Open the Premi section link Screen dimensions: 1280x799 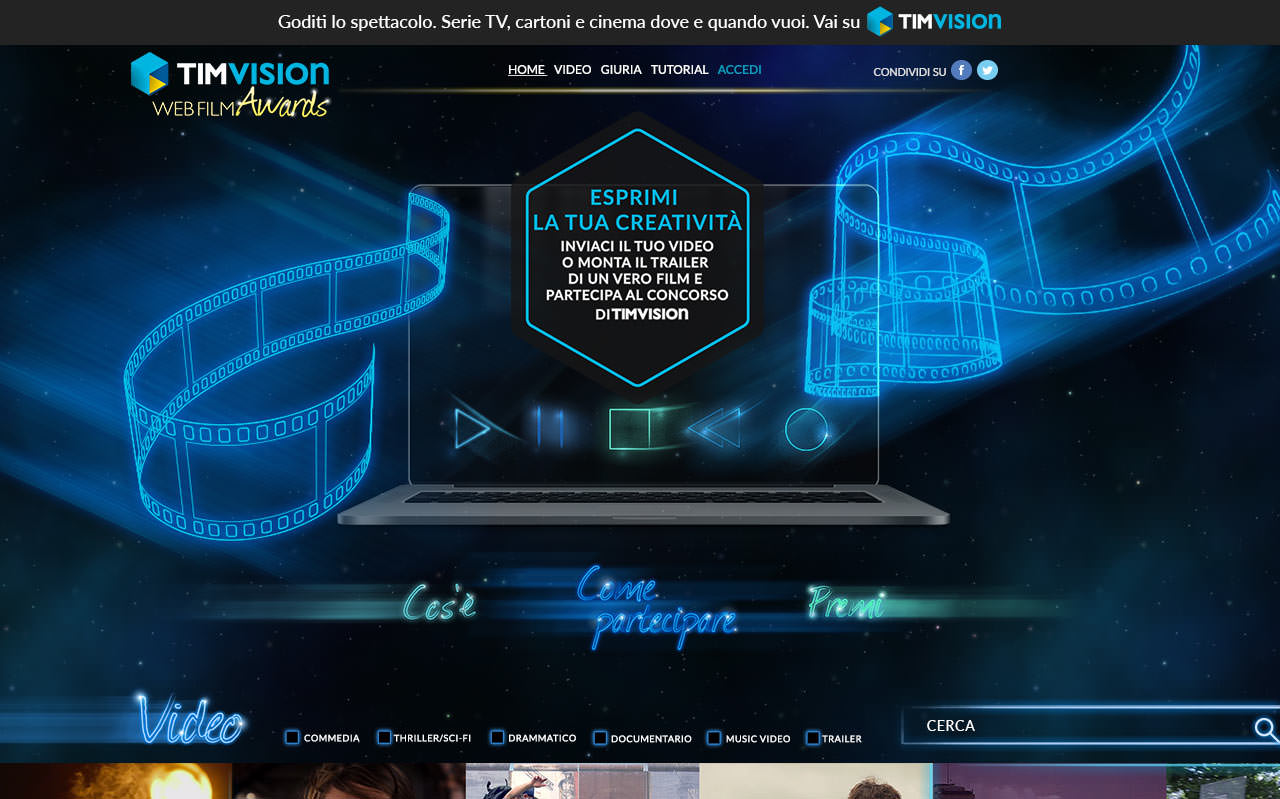coord(846,602)
